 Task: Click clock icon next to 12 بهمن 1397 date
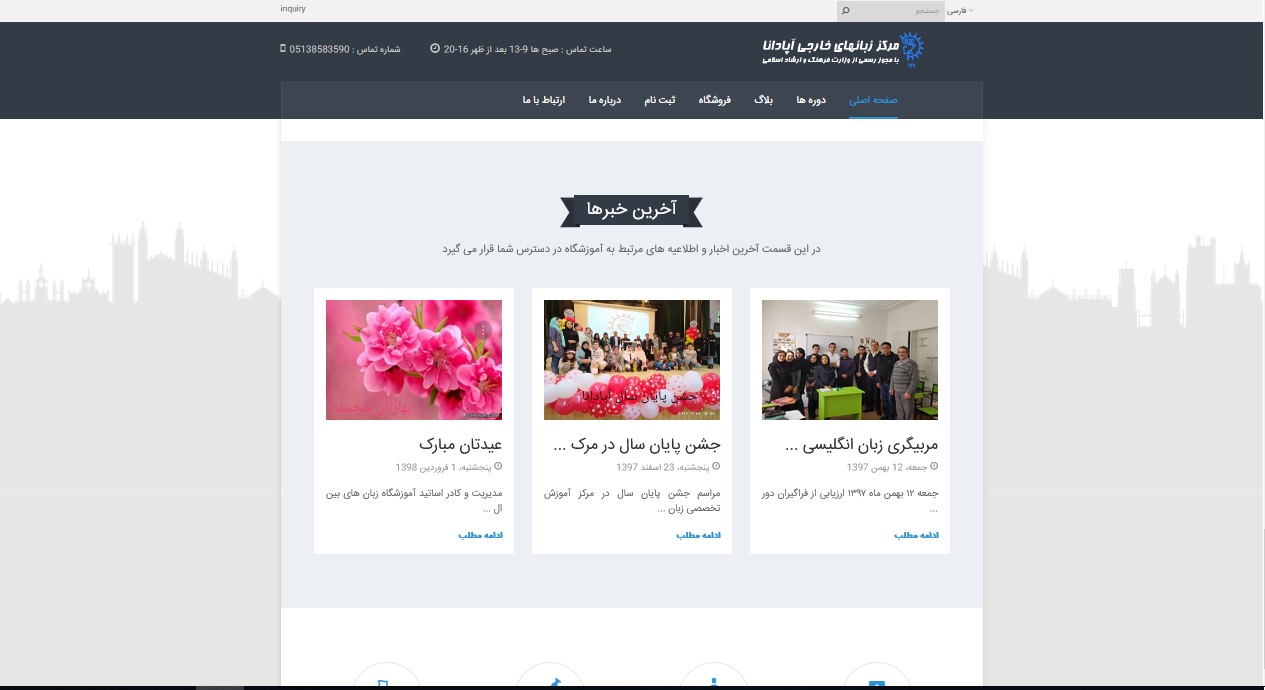pyautogui.click(x=934, y=467)
